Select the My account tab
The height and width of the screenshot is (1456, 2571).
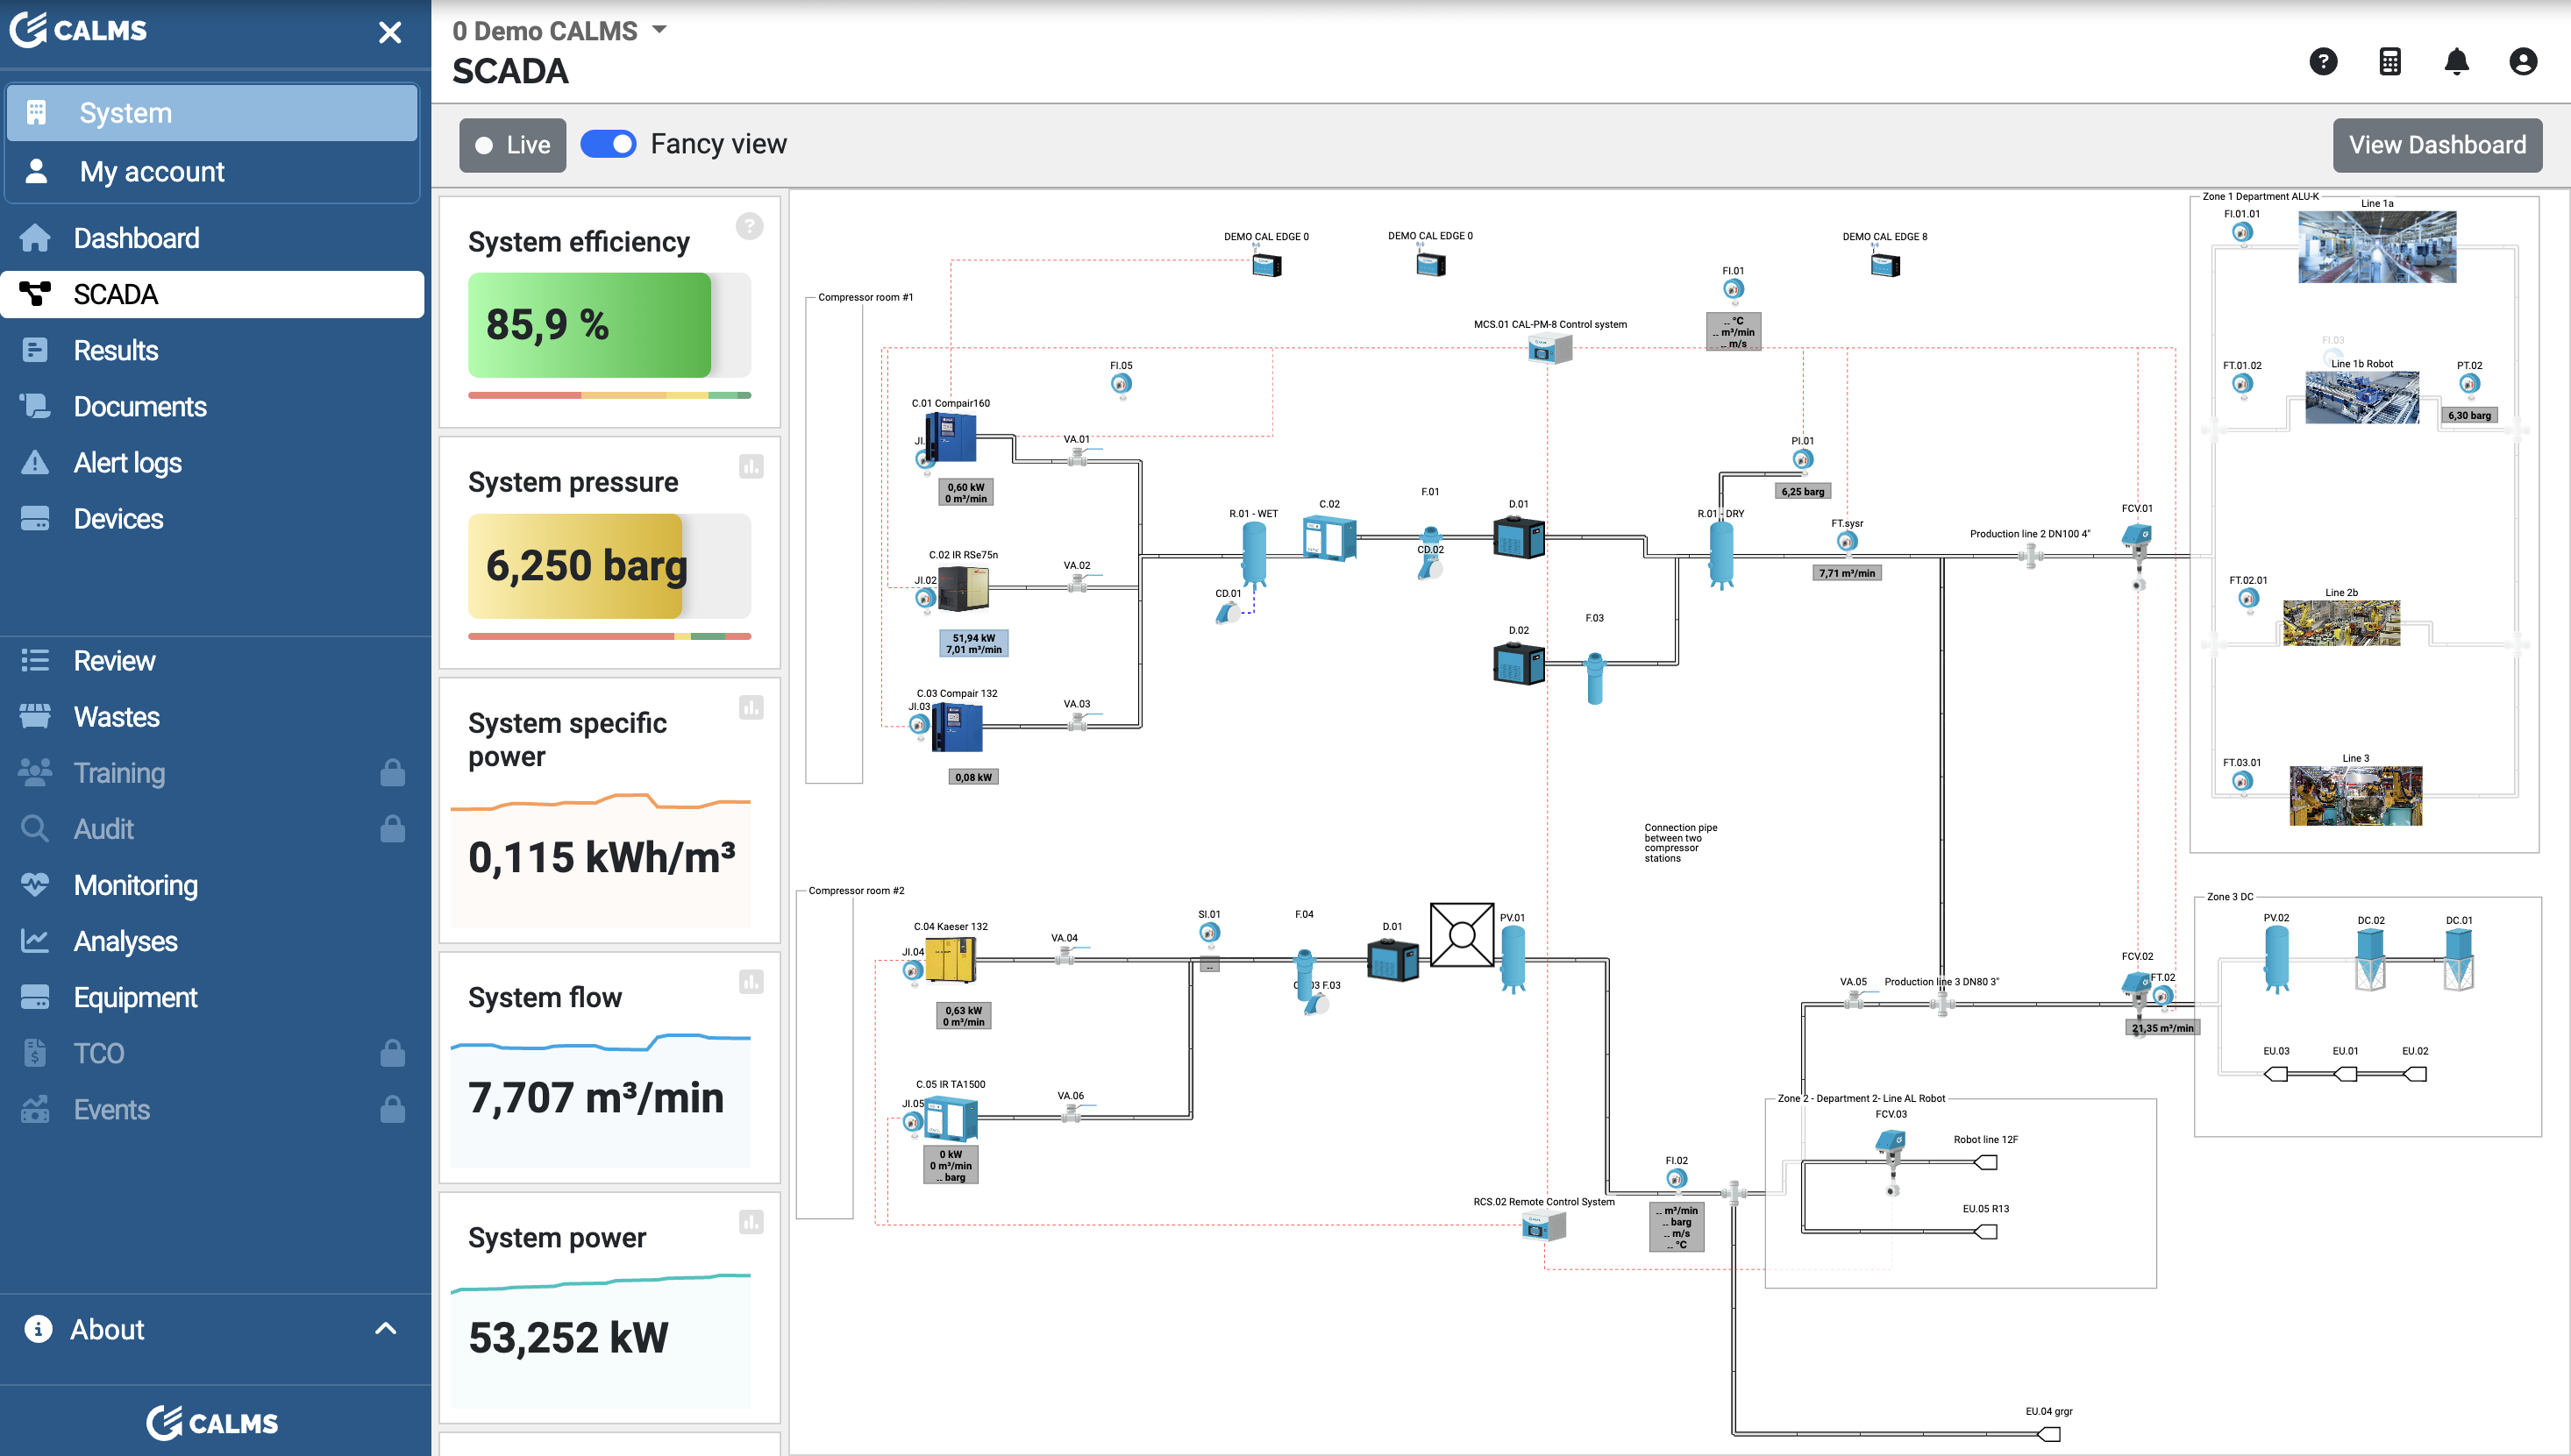tap(212, 171)
